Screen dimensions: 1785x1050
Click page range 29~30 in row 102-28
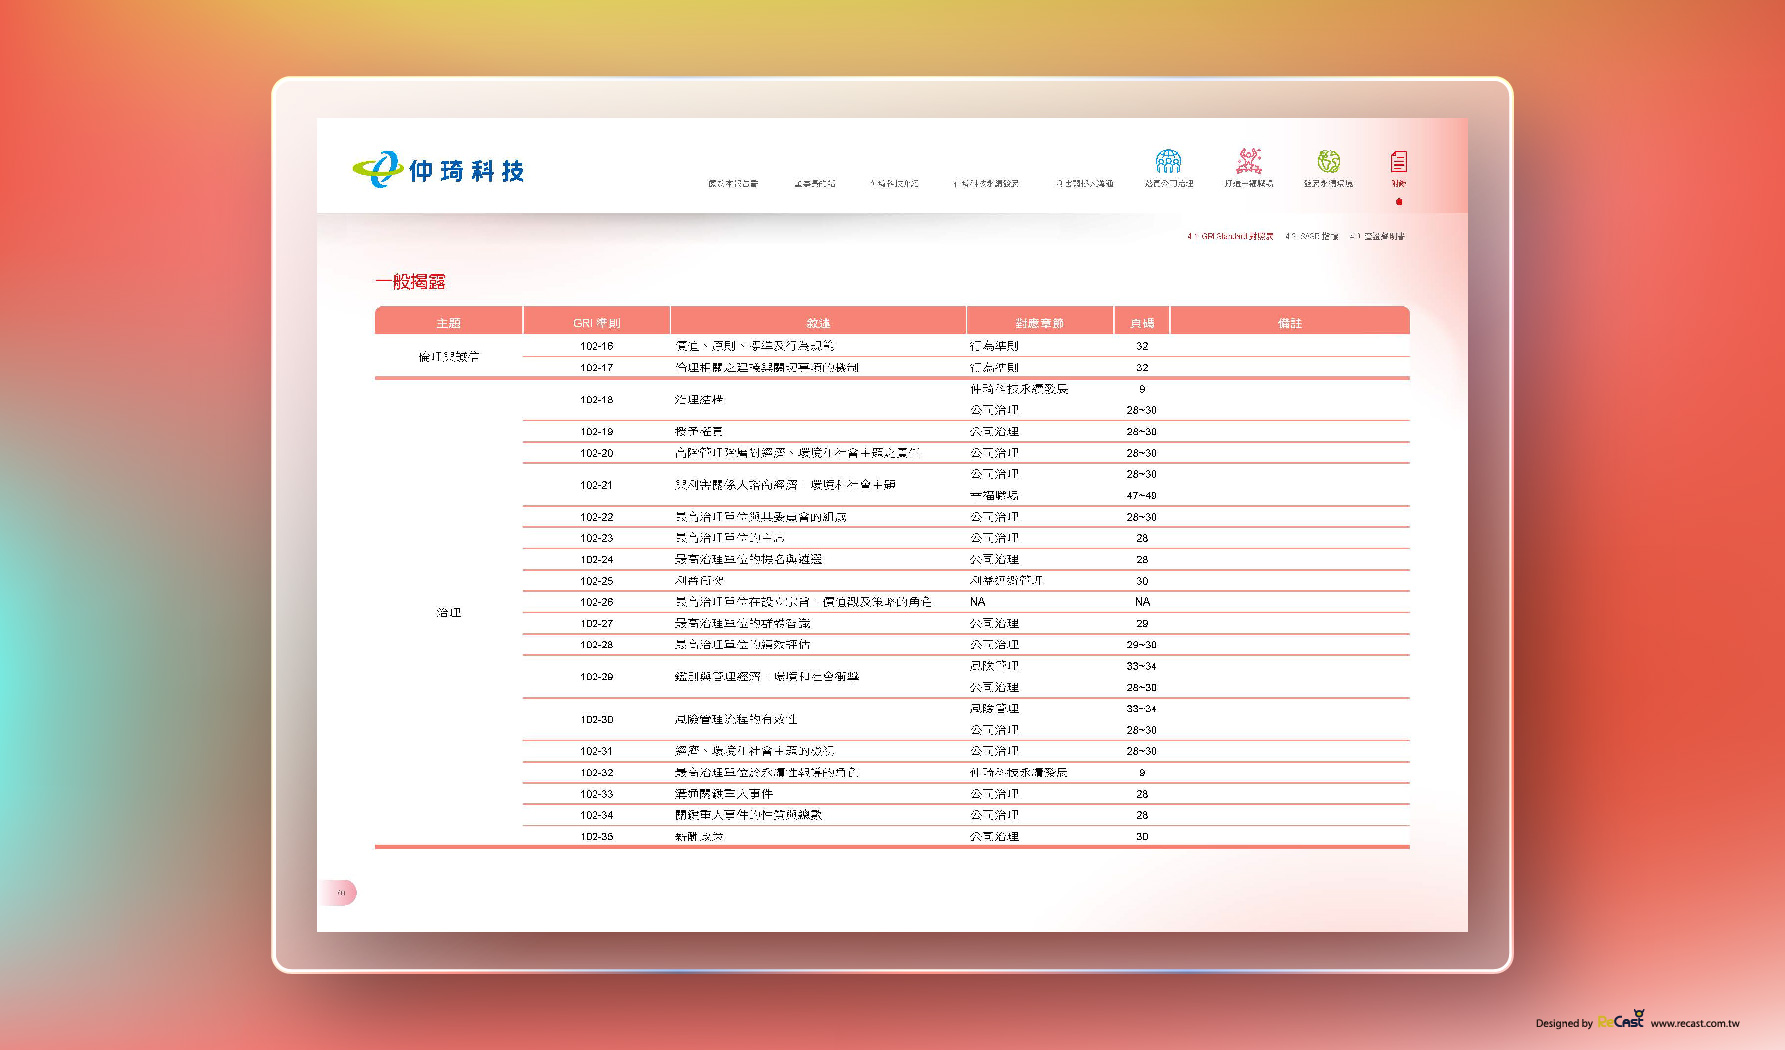(1142, 645)
